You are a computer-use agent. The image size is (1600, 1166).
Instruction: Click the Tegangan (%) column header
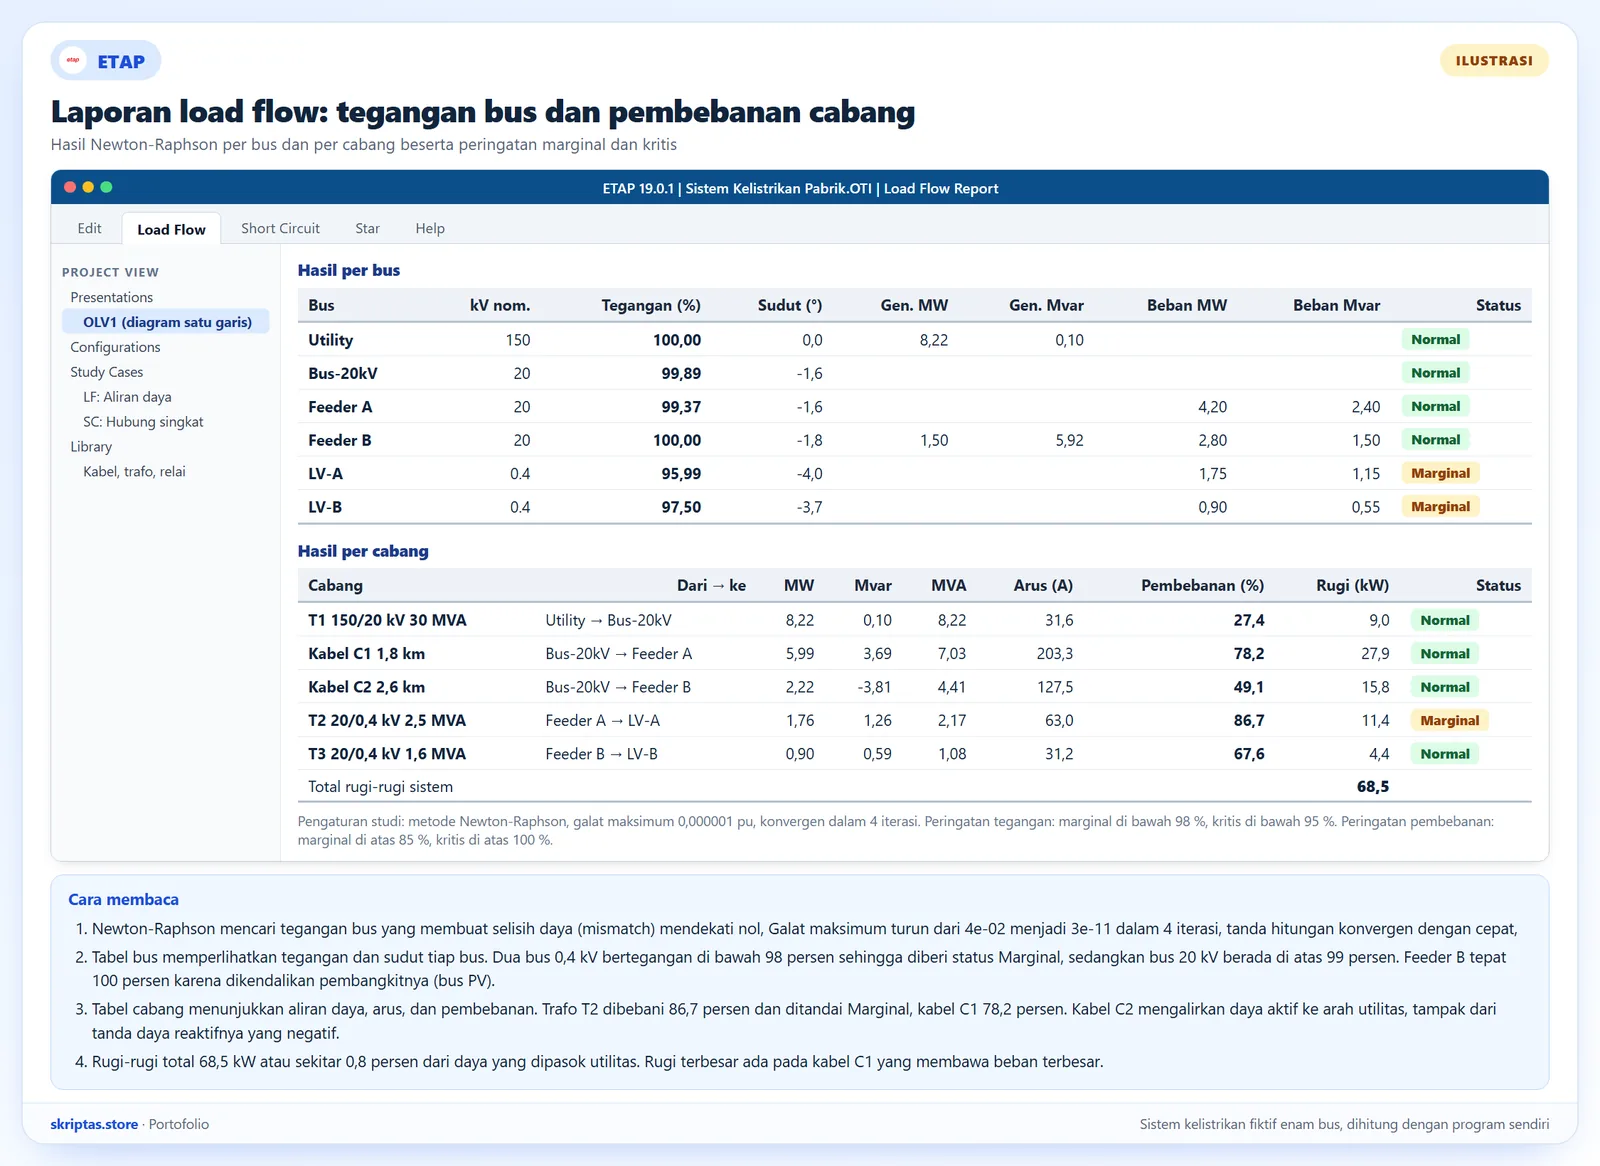tap(651, 305)
